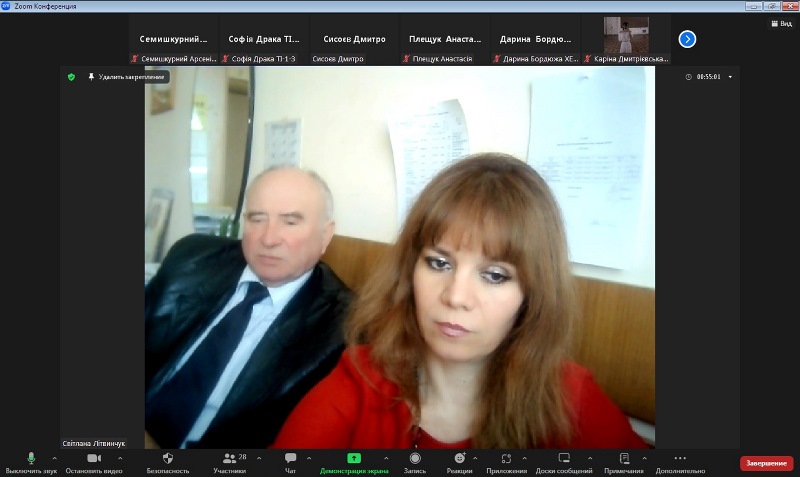Click the participant count 28
Image resolution: width=800 pixels, height=477 pixels.
point(242,457)
